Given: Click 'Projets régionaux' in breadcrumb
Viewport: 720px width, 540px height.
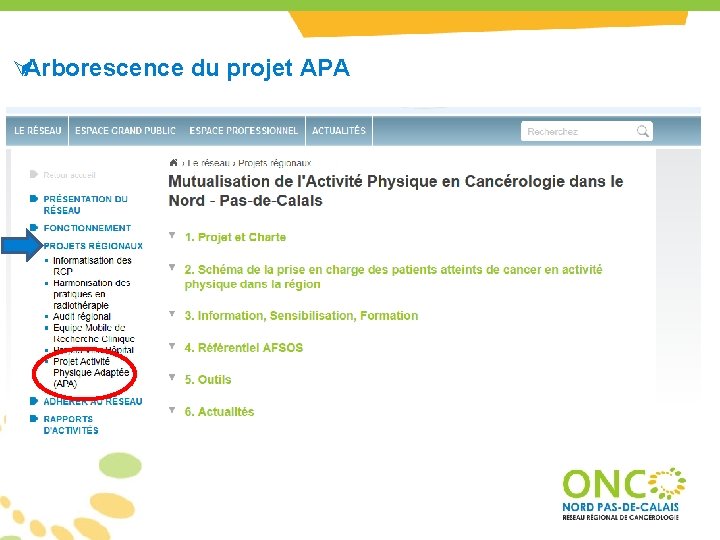Looking at the screenshot, I should (275, 163).
